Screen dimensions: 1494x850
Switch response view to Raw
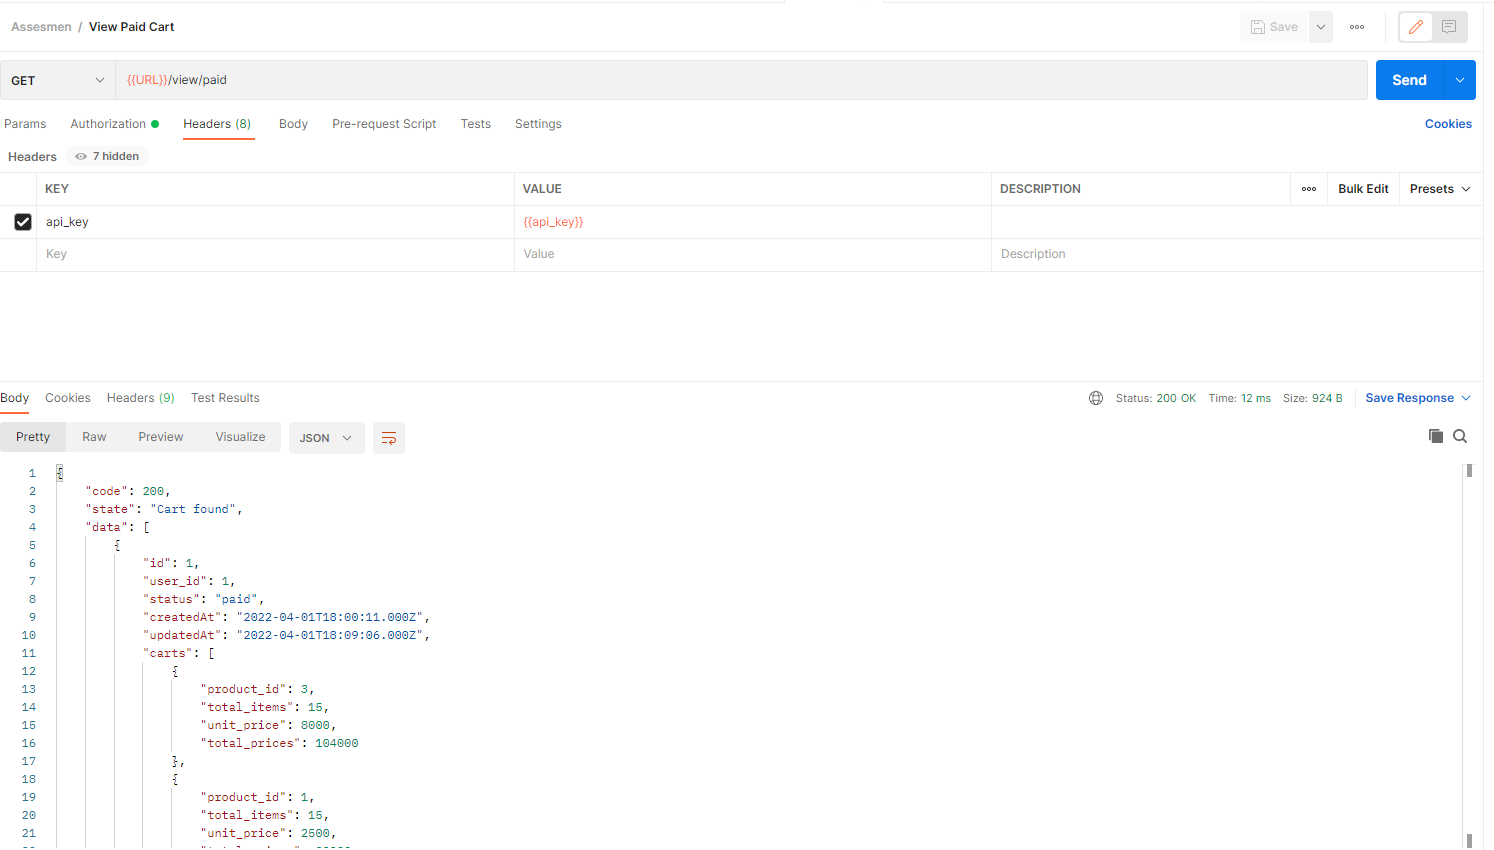coord(94,437)
